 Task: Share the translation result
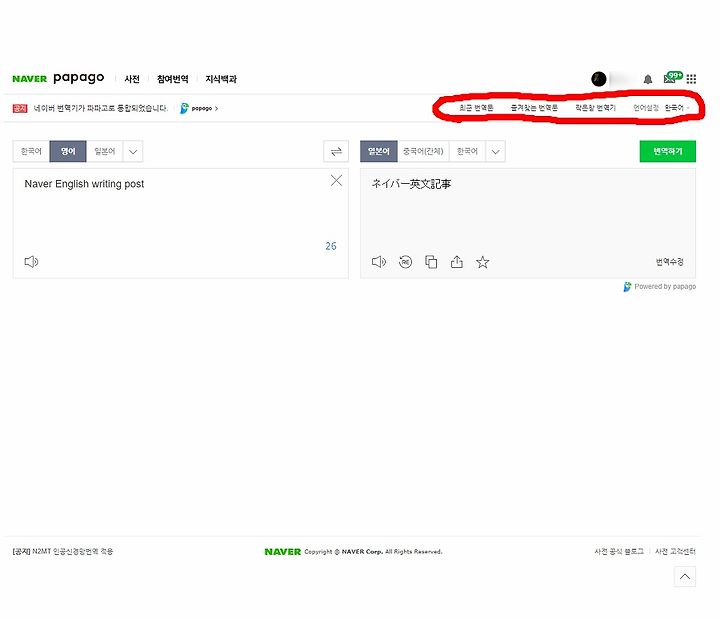point(456,262)
